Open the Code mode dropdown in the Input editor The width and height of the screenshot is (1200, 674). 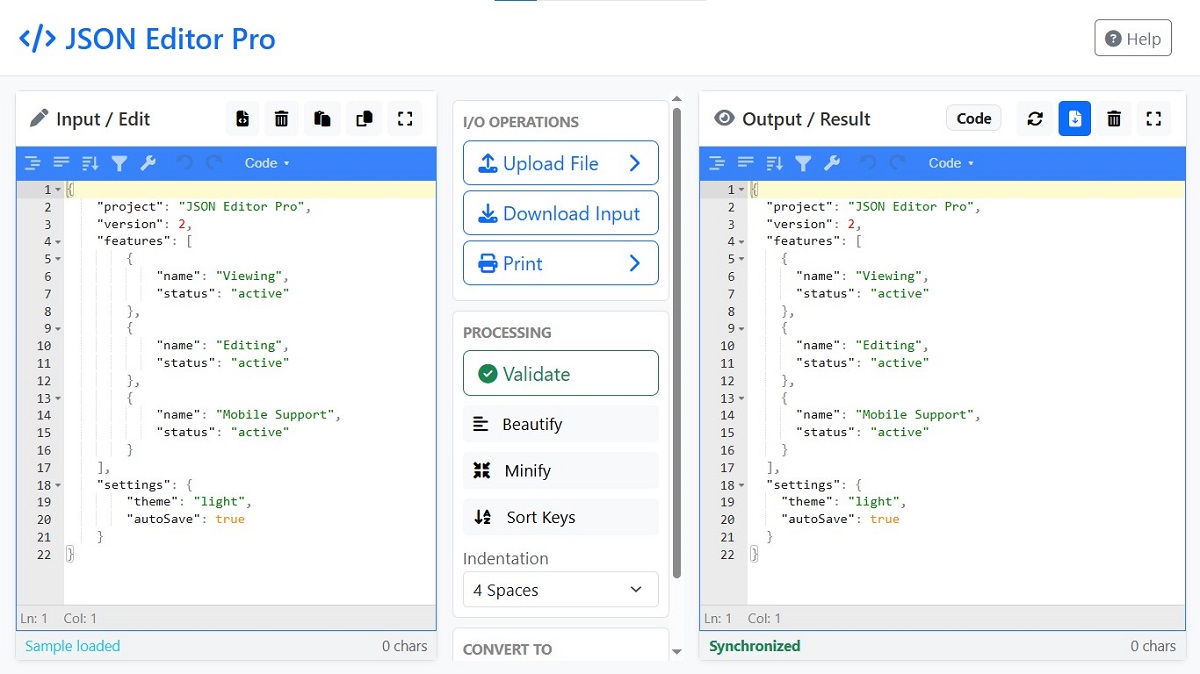(266, 163)
